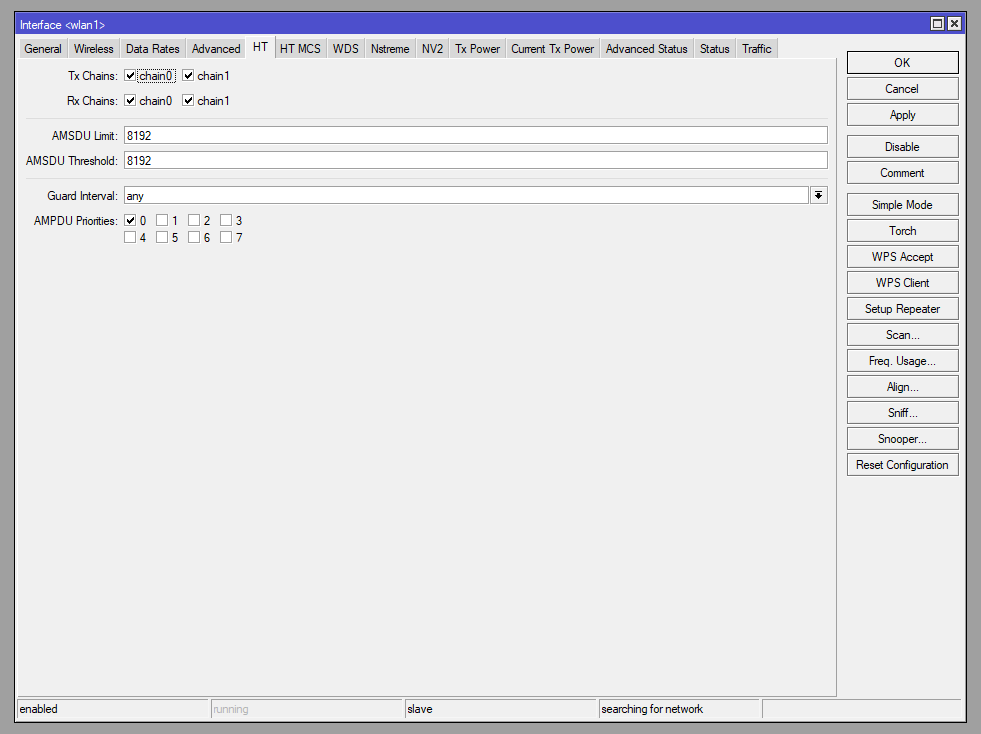Enable AMPDU priority 7
This screenshot has height=734, width=981.
click(226, 237)
